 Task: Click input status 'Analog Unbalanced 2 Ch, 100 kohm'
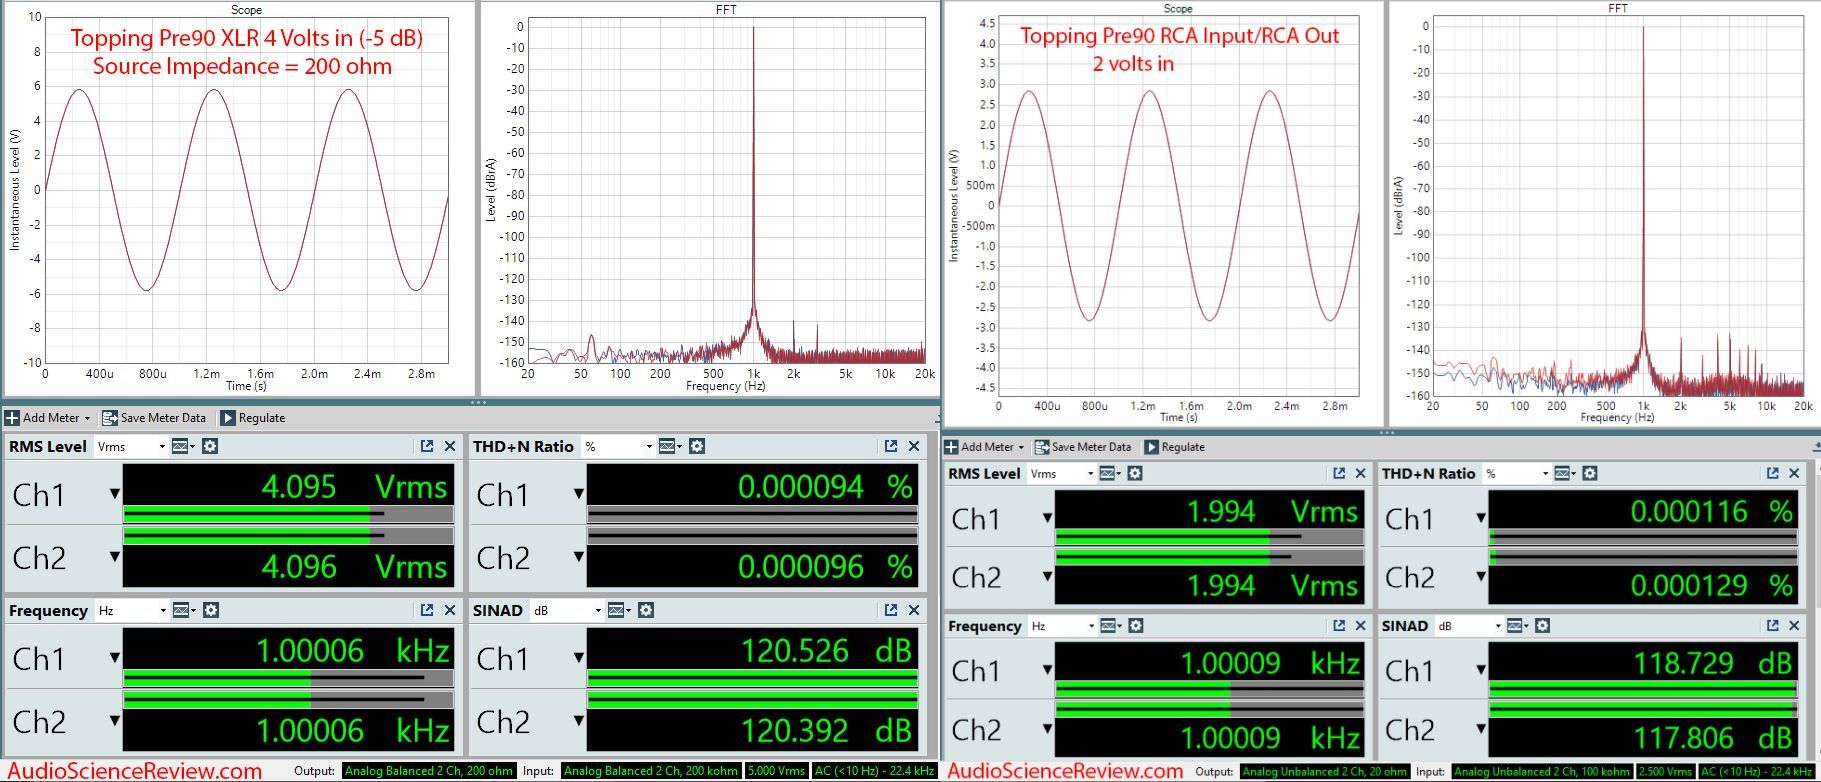click(1543, 772)
